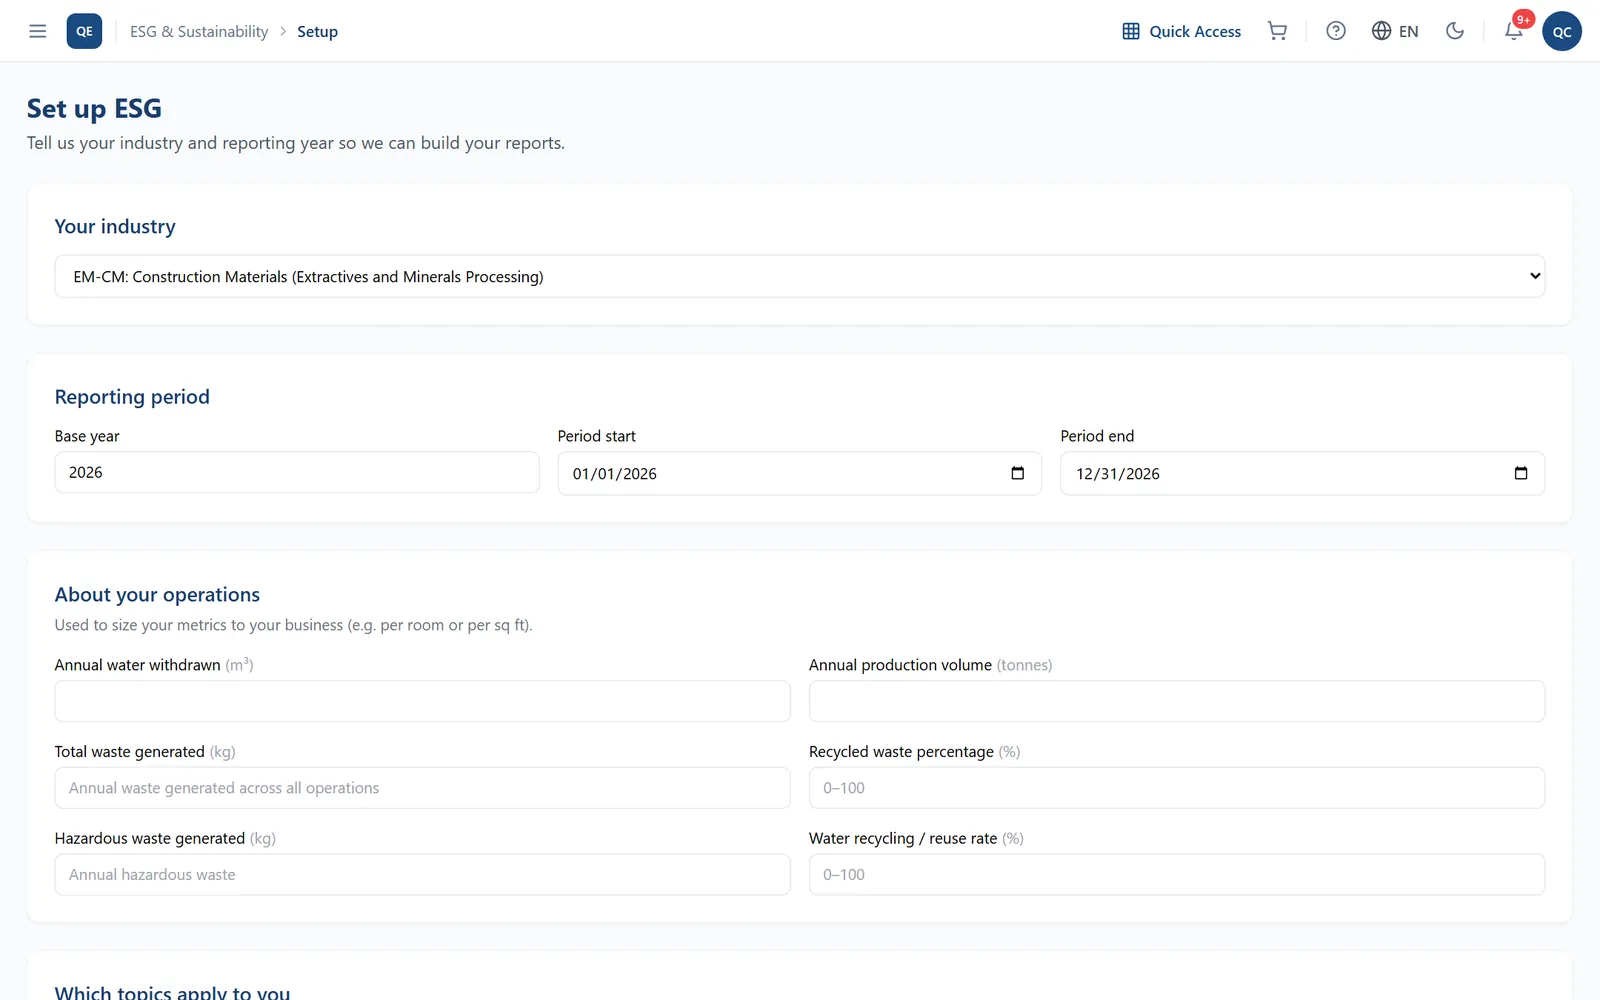
Task: Open Period end calendar picker
Action: (x=1521, y=473)
